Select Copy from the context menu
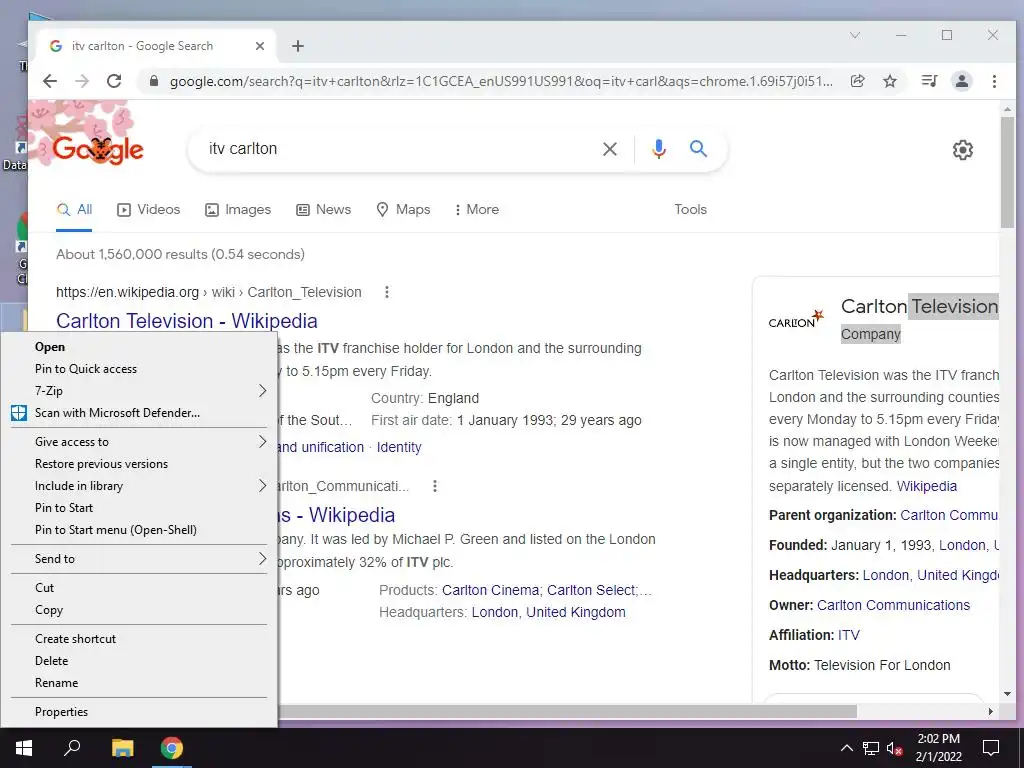Screen dimensions: 1024x768 (x=138, y=610)
